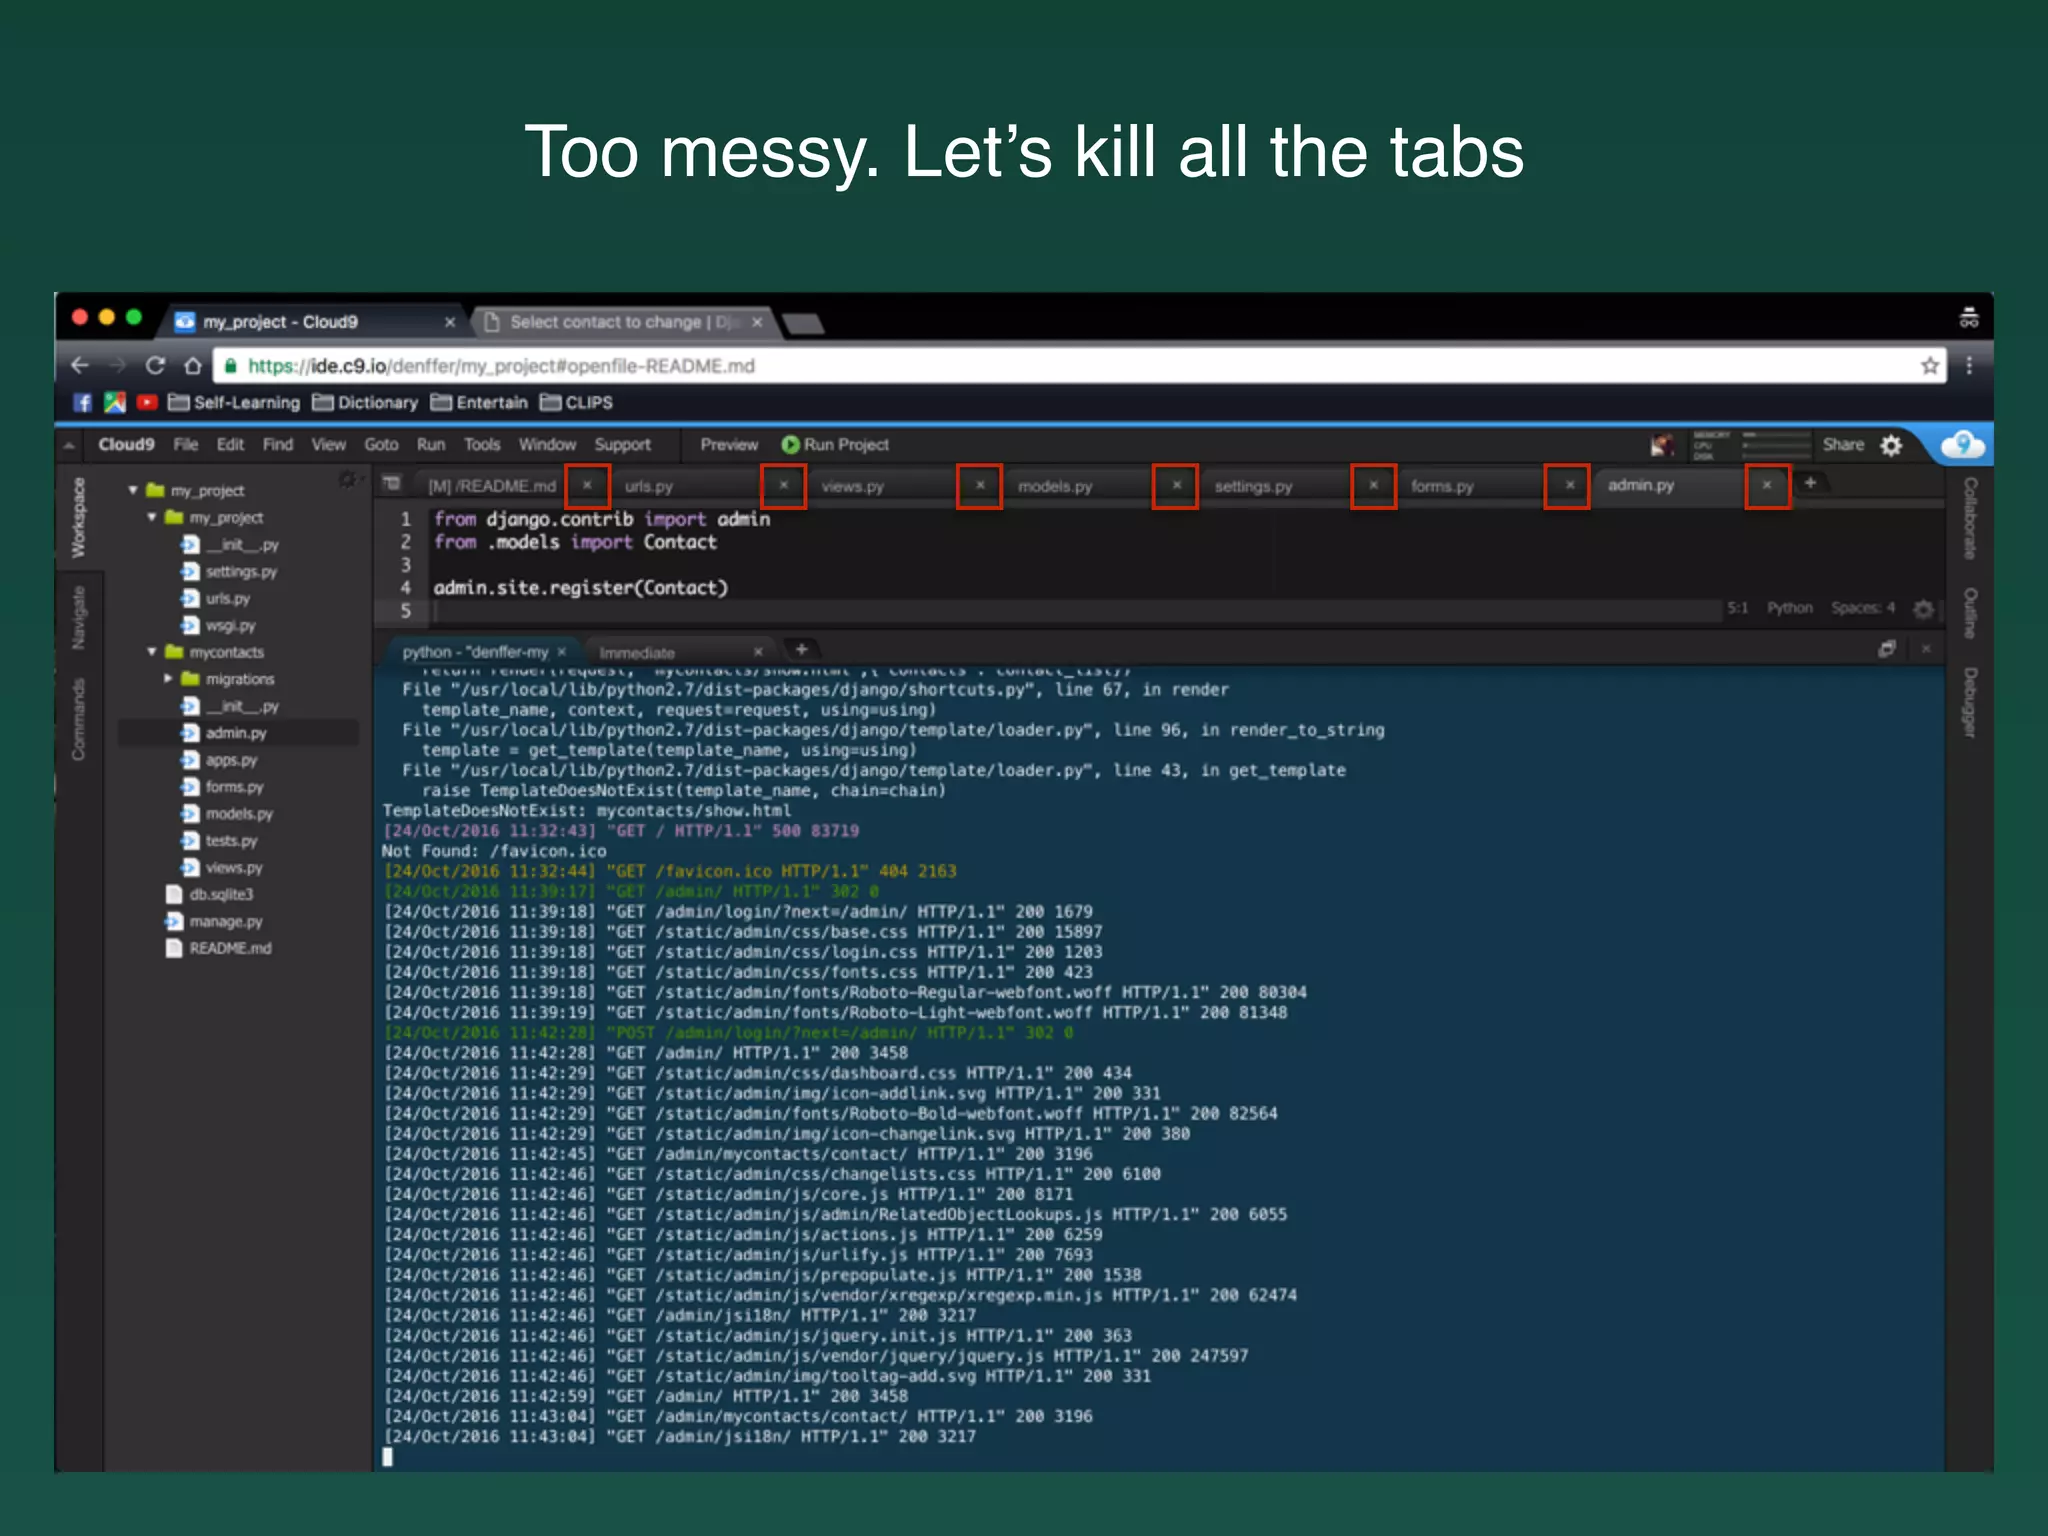Click the Run Project play icon
This screenshot has width=2048, height=1536.
point(790,445)
